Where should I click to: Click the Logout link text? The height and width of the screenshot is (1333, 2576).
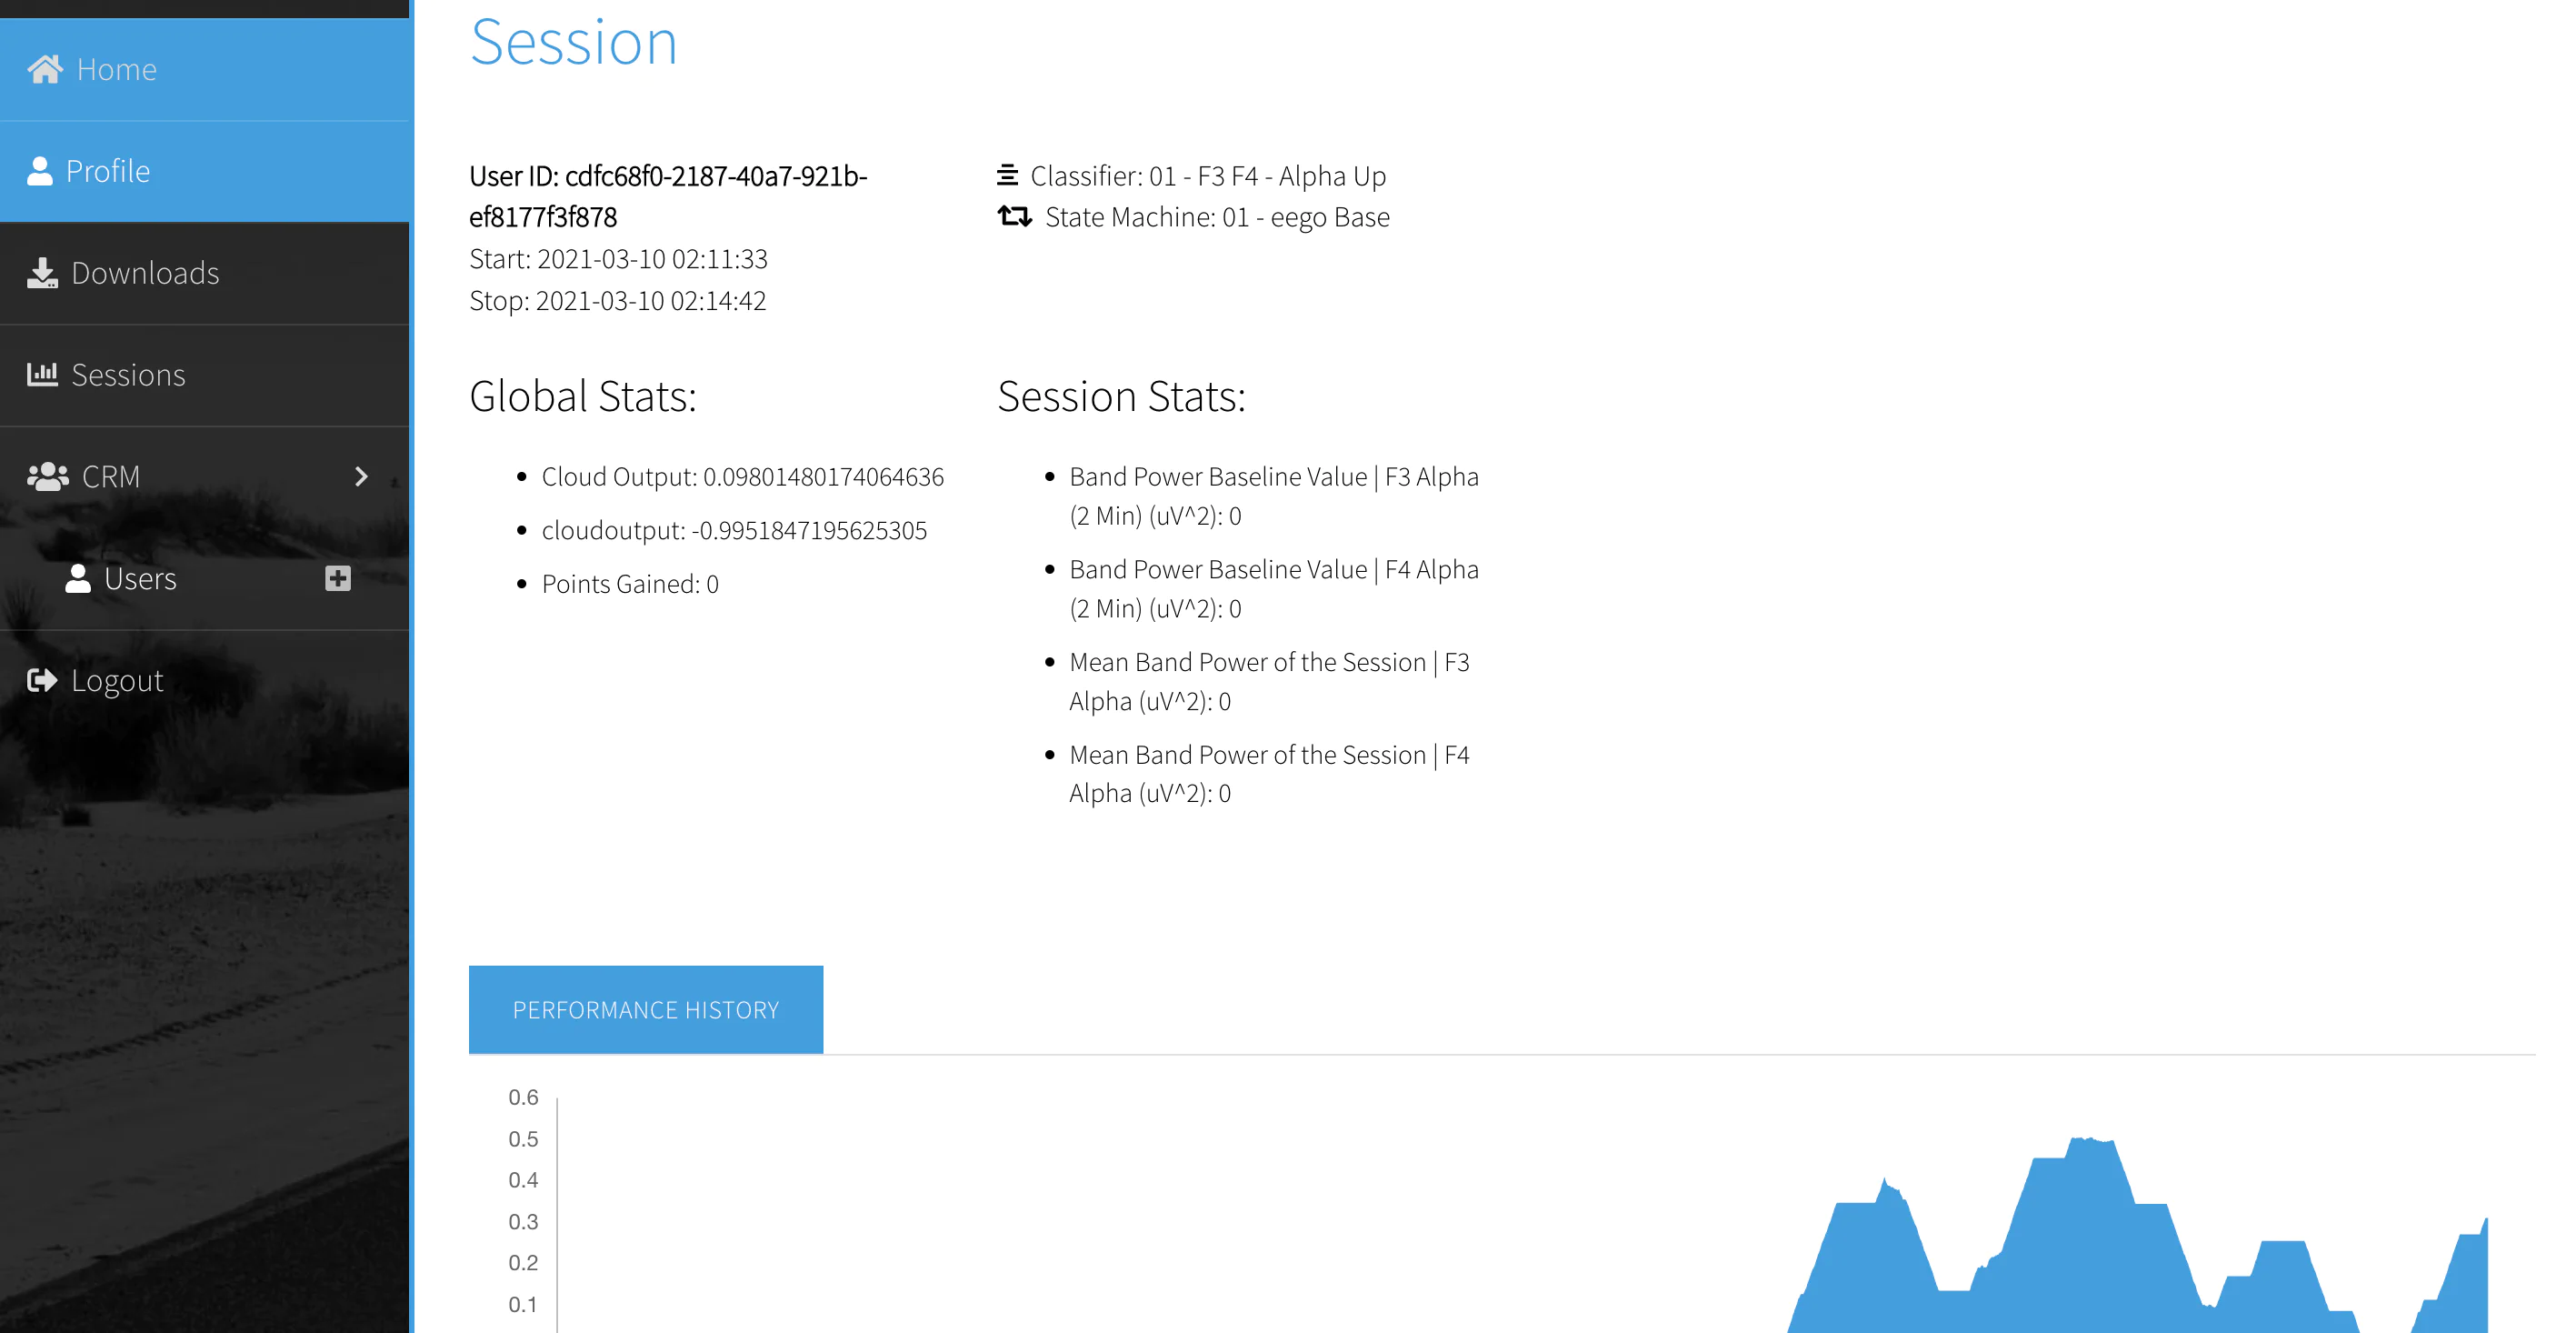point(117,680)
